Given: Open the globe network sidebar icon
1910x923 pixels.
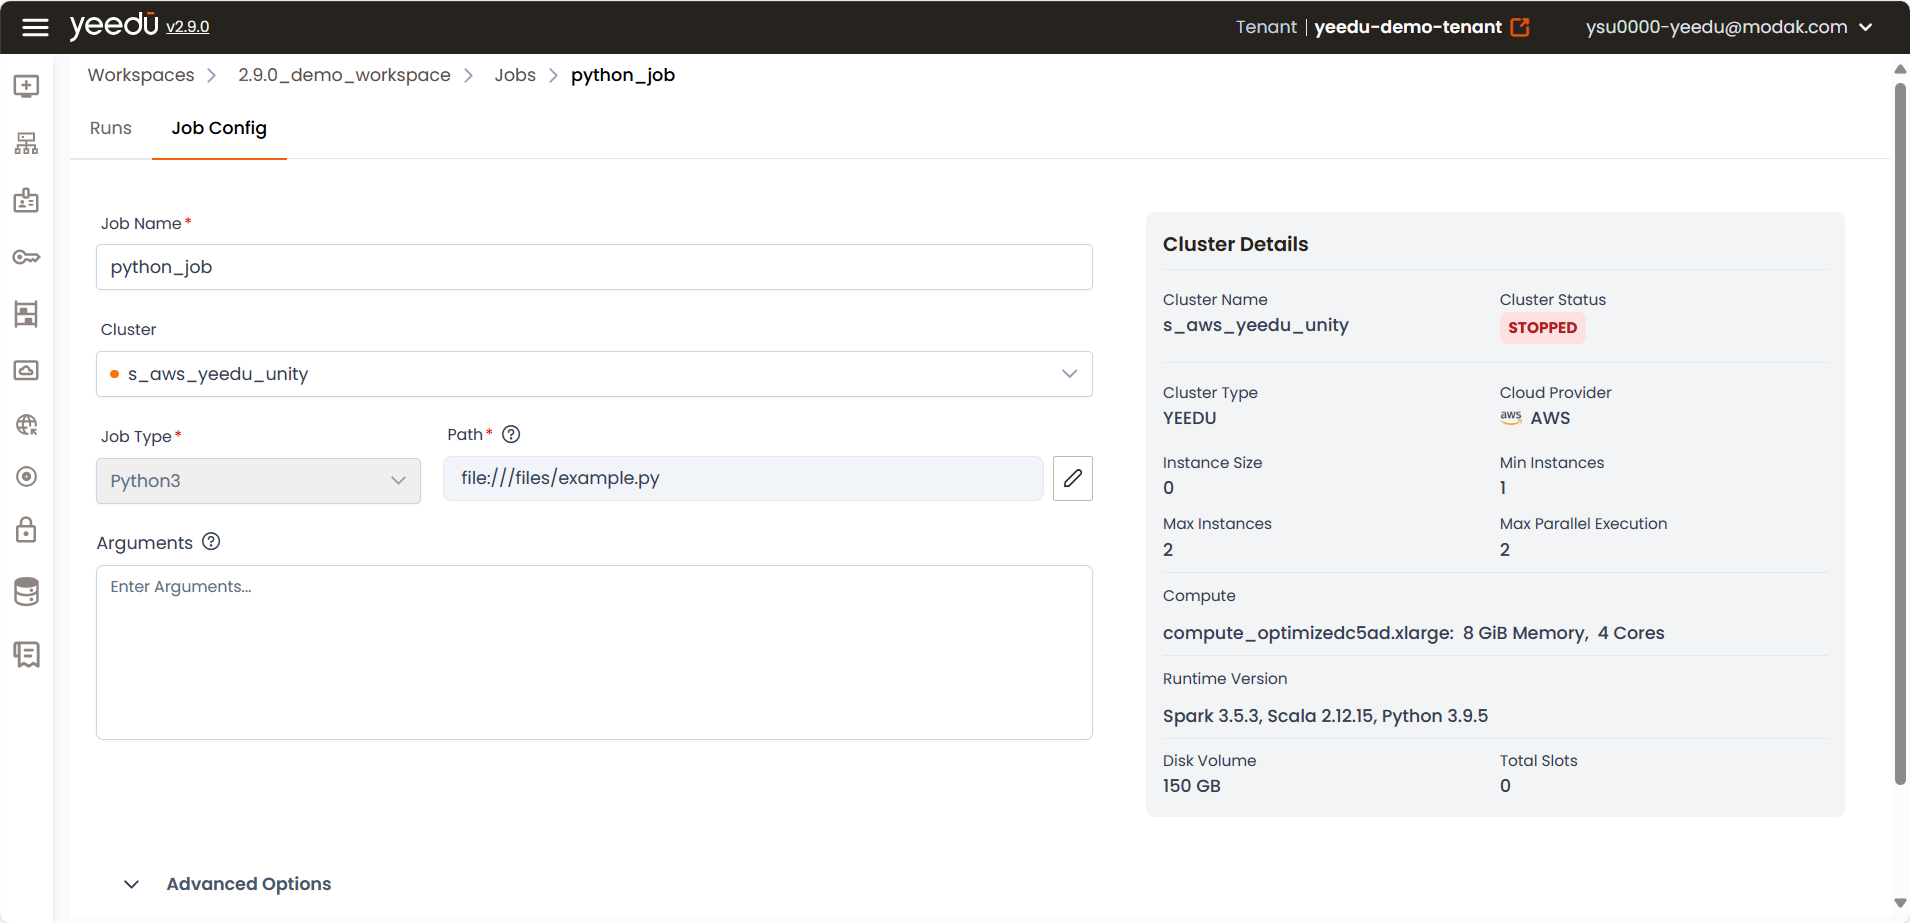Looking at the screenshot, I should tap(27, 425).
